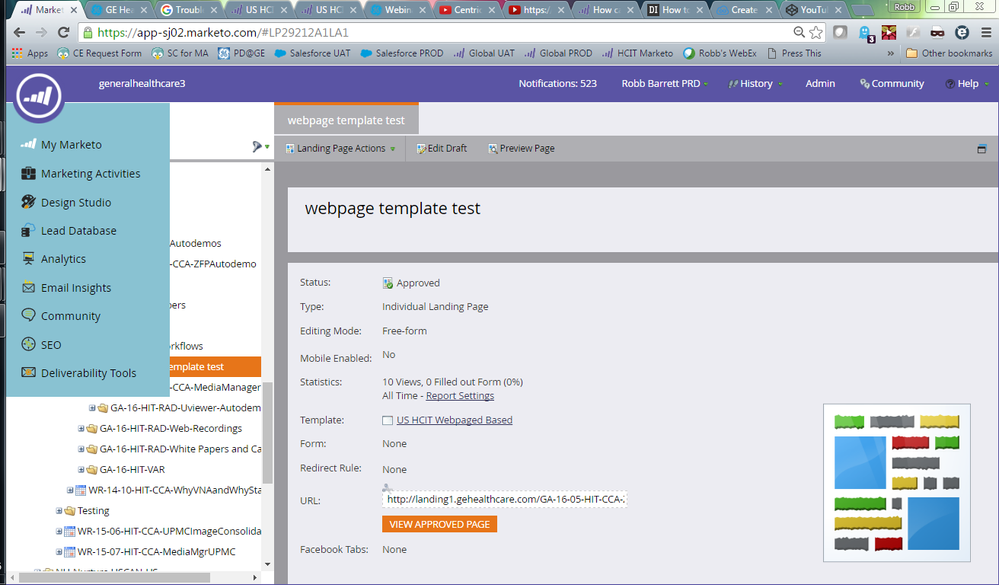Open the Report Settings link
This screenshot has width=999, height=585.
point(460,396)
